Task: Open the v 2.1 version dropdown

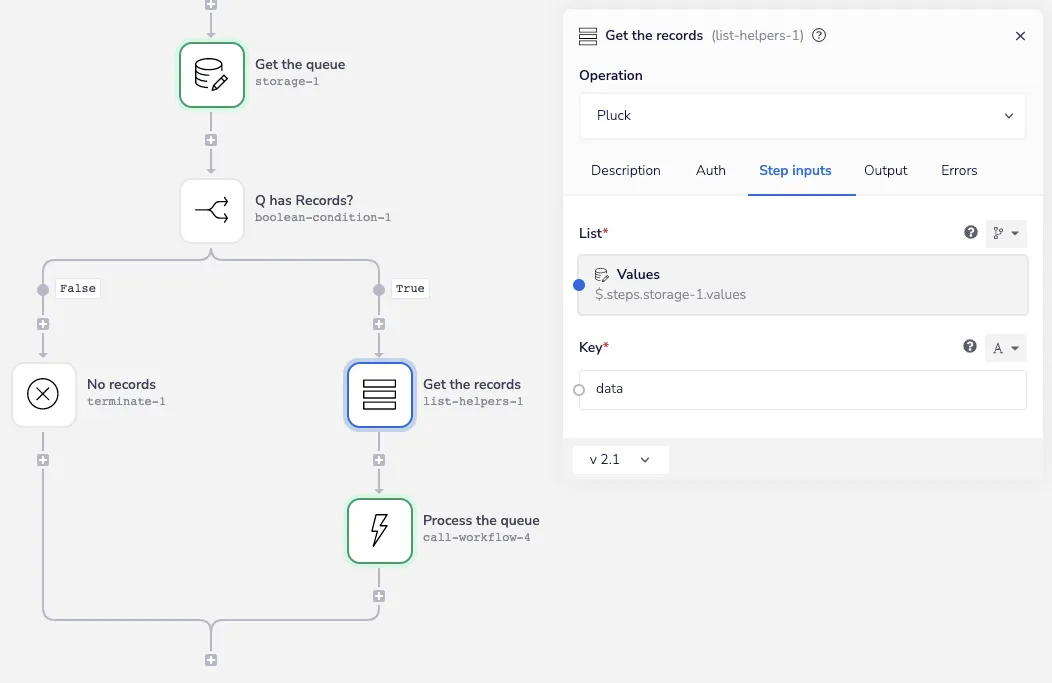Action: [621, 460]
